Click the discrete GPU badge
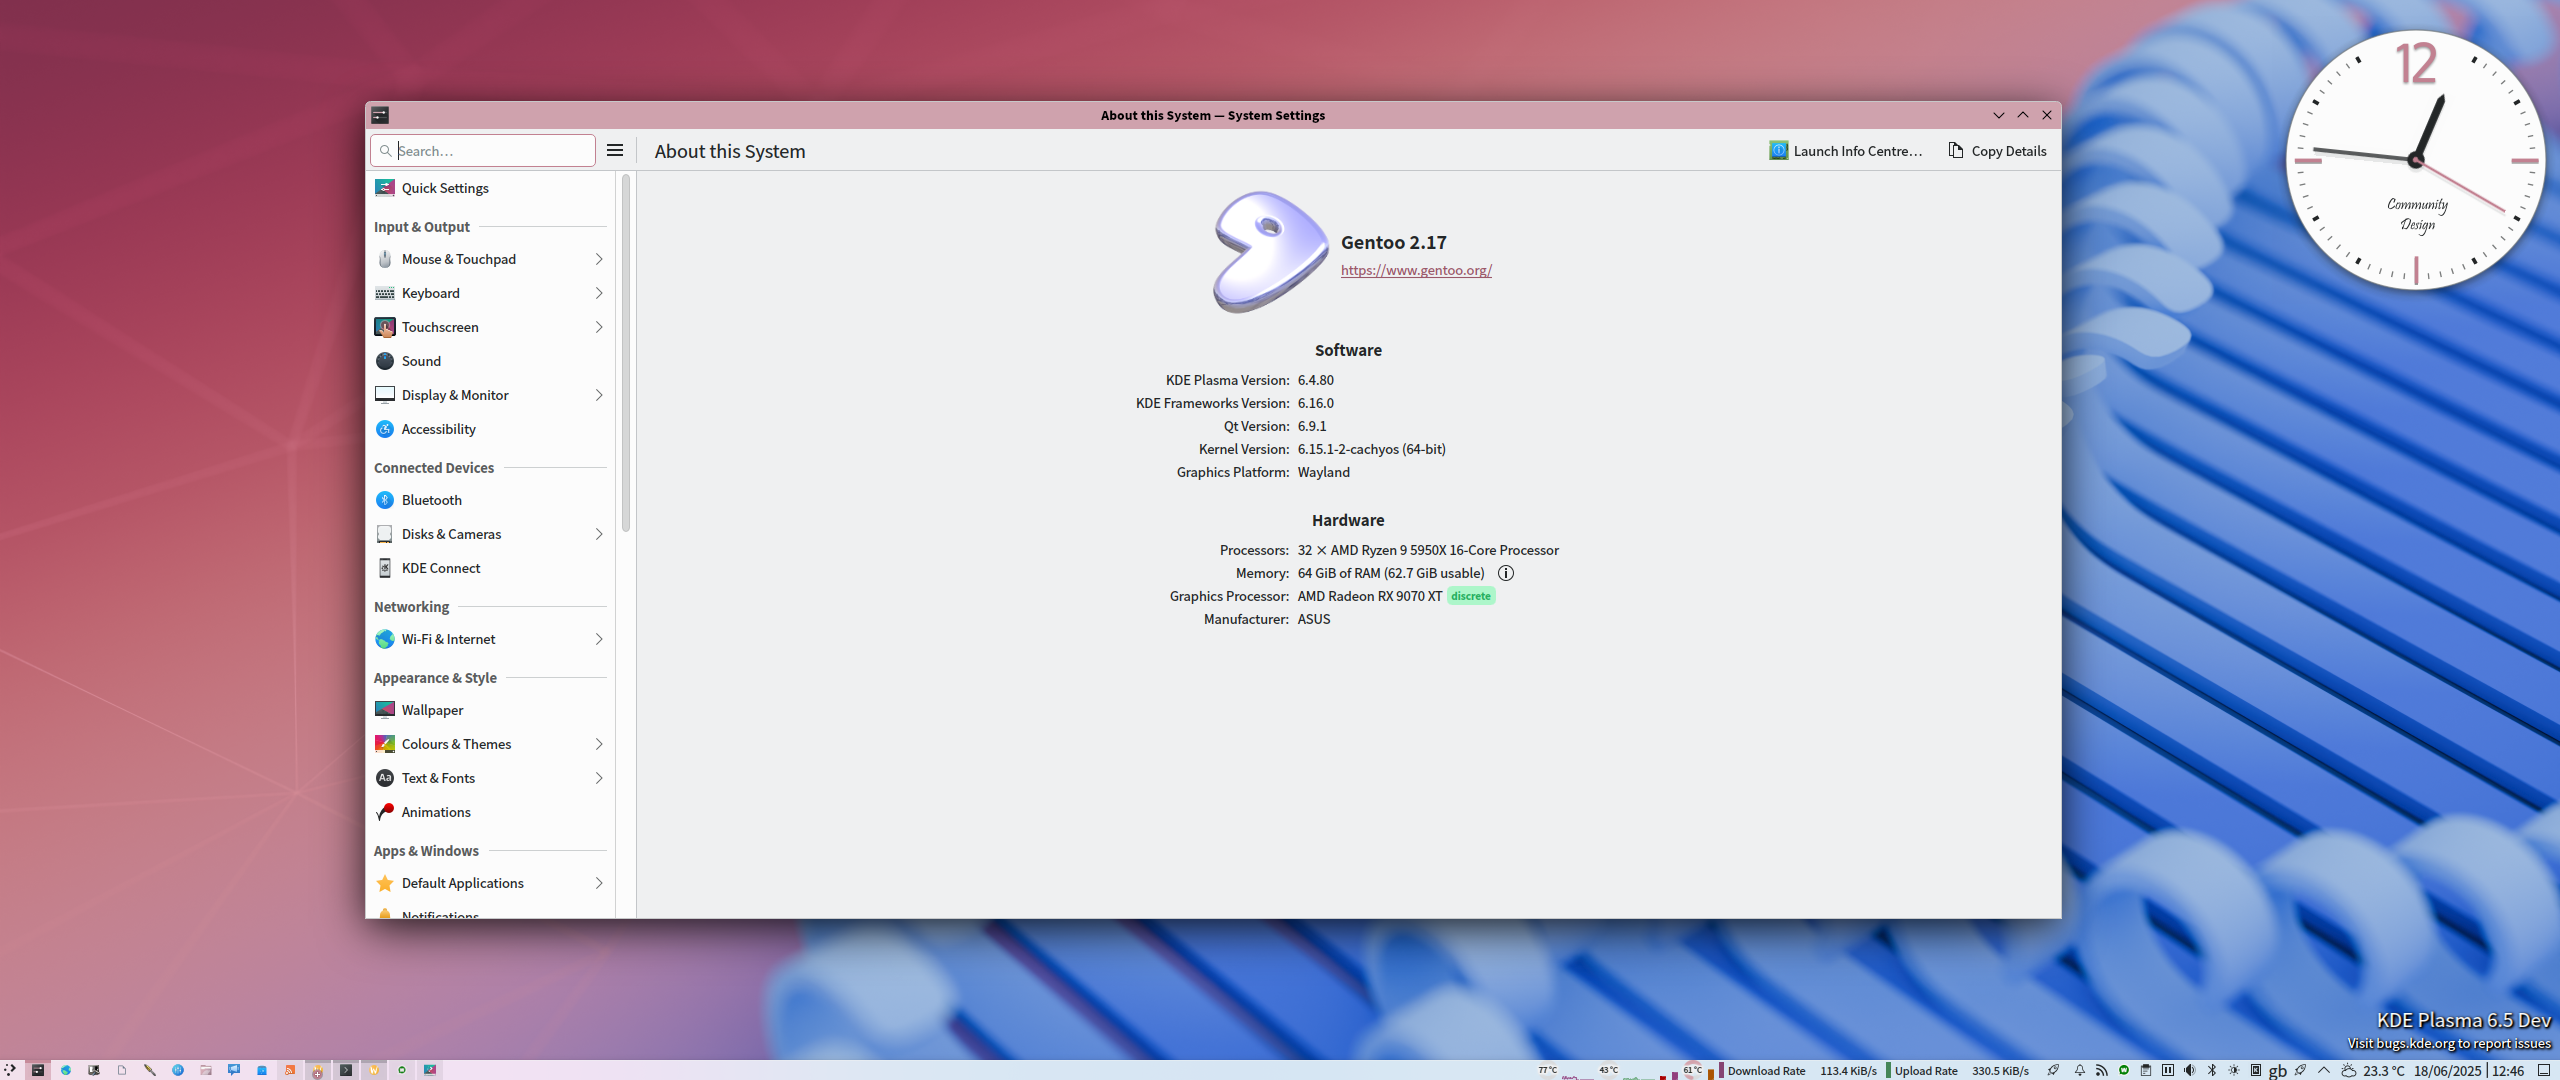Image resolution: width=2560 pixels, height=1080 pixels. [1471, 596]
